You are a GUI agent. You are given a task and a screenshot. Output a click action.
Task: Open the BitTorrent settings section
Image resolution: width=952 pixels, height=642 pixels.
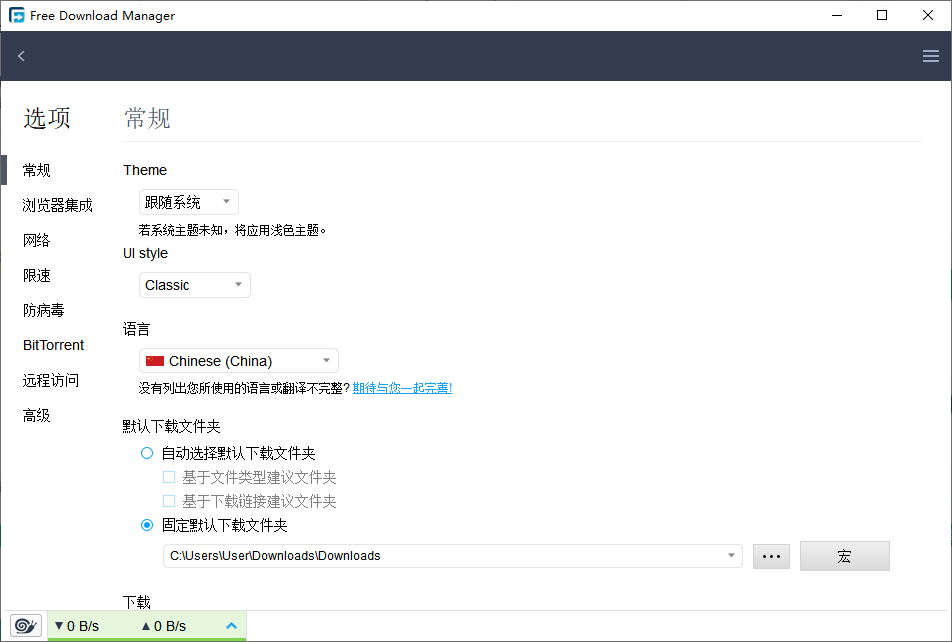tap(53, 345)
